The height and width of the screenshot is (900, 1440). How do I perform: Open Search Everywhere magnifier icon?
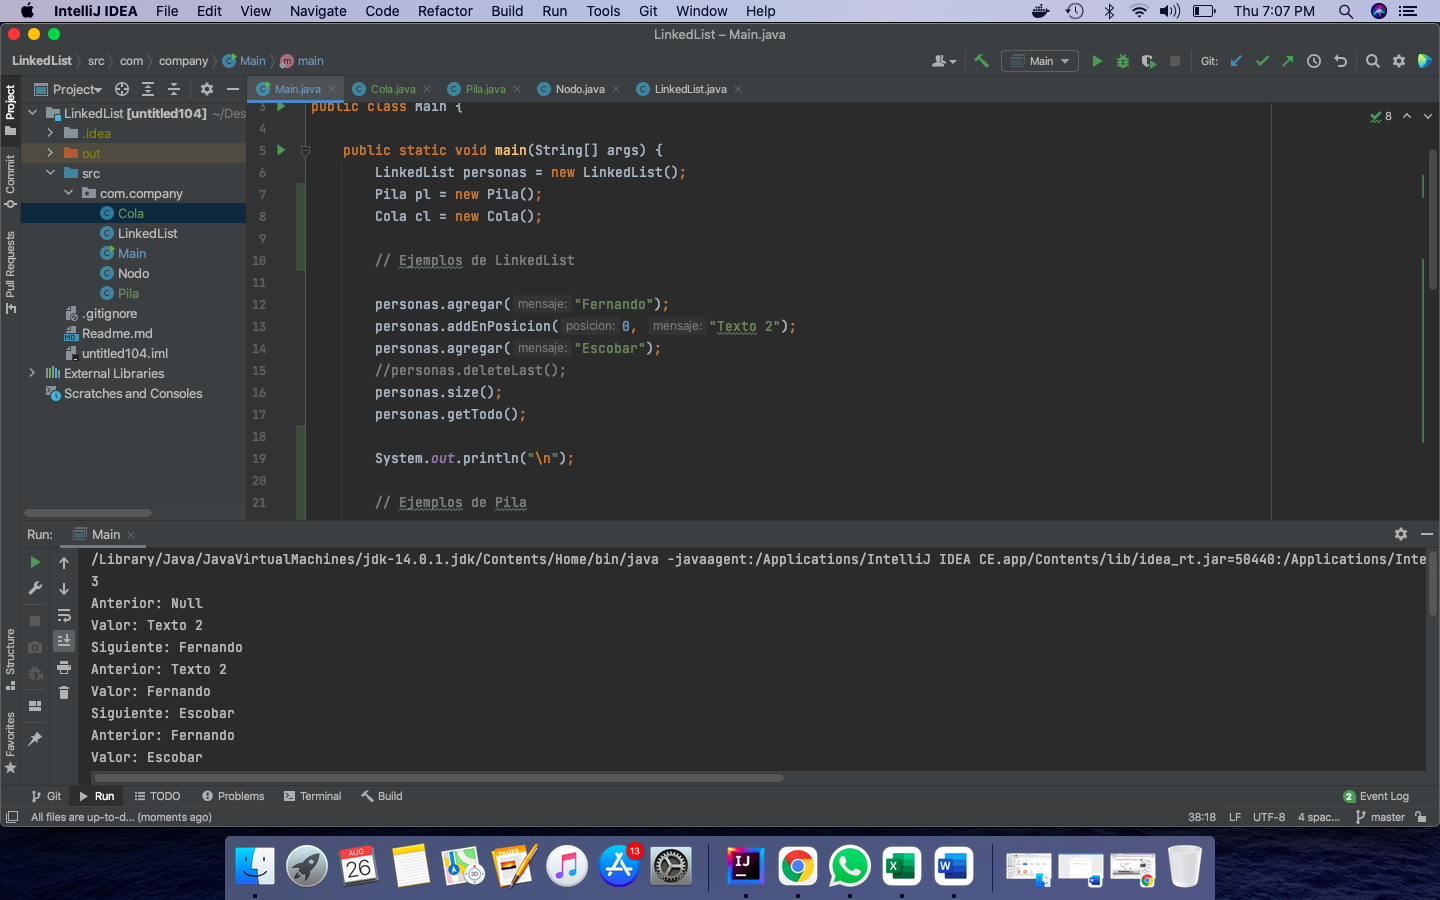[1373, 61]
